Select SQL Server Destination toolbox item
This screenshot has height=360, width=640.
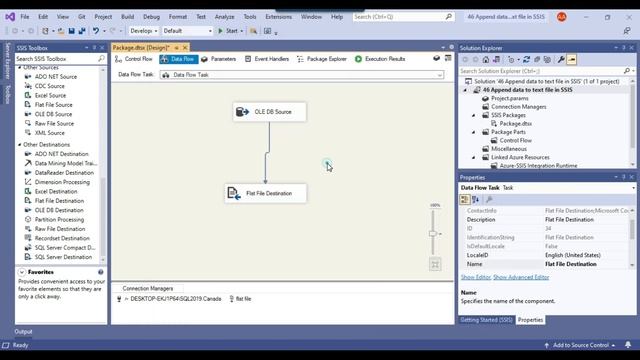tap(63, 257)
